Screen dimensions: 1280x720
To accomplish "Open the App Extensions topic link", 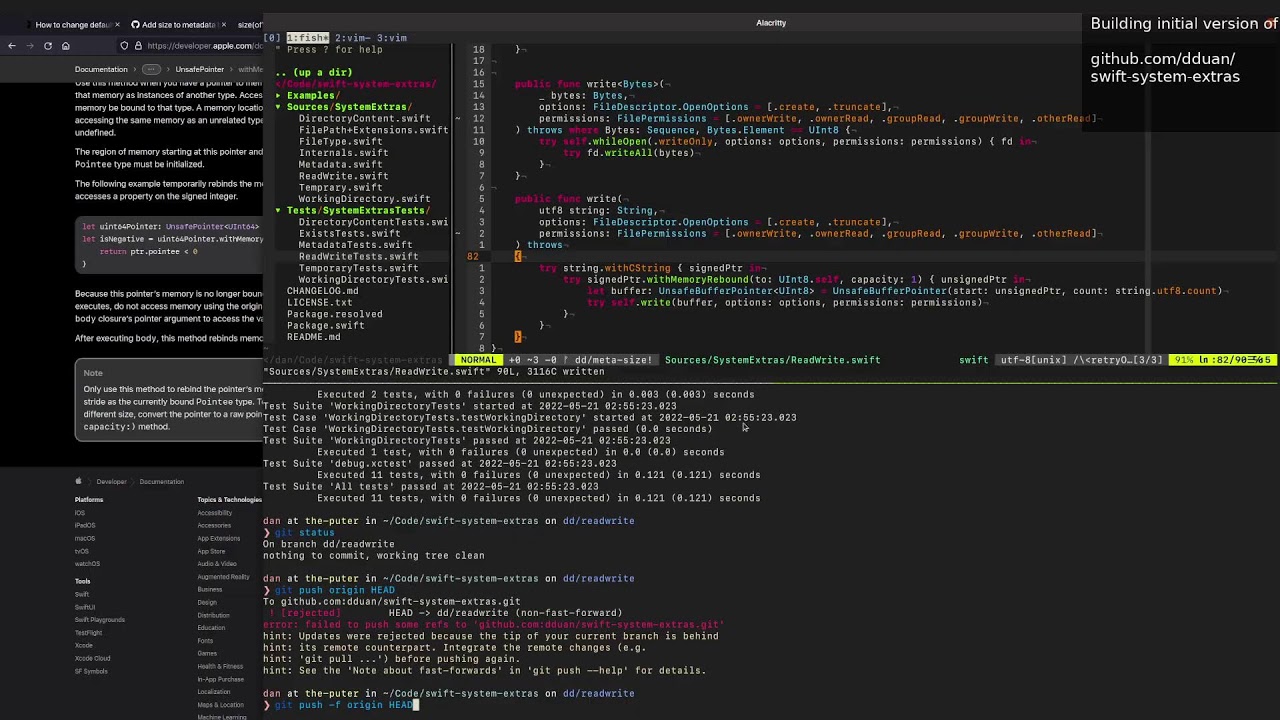I will click(x=218, y=538).
